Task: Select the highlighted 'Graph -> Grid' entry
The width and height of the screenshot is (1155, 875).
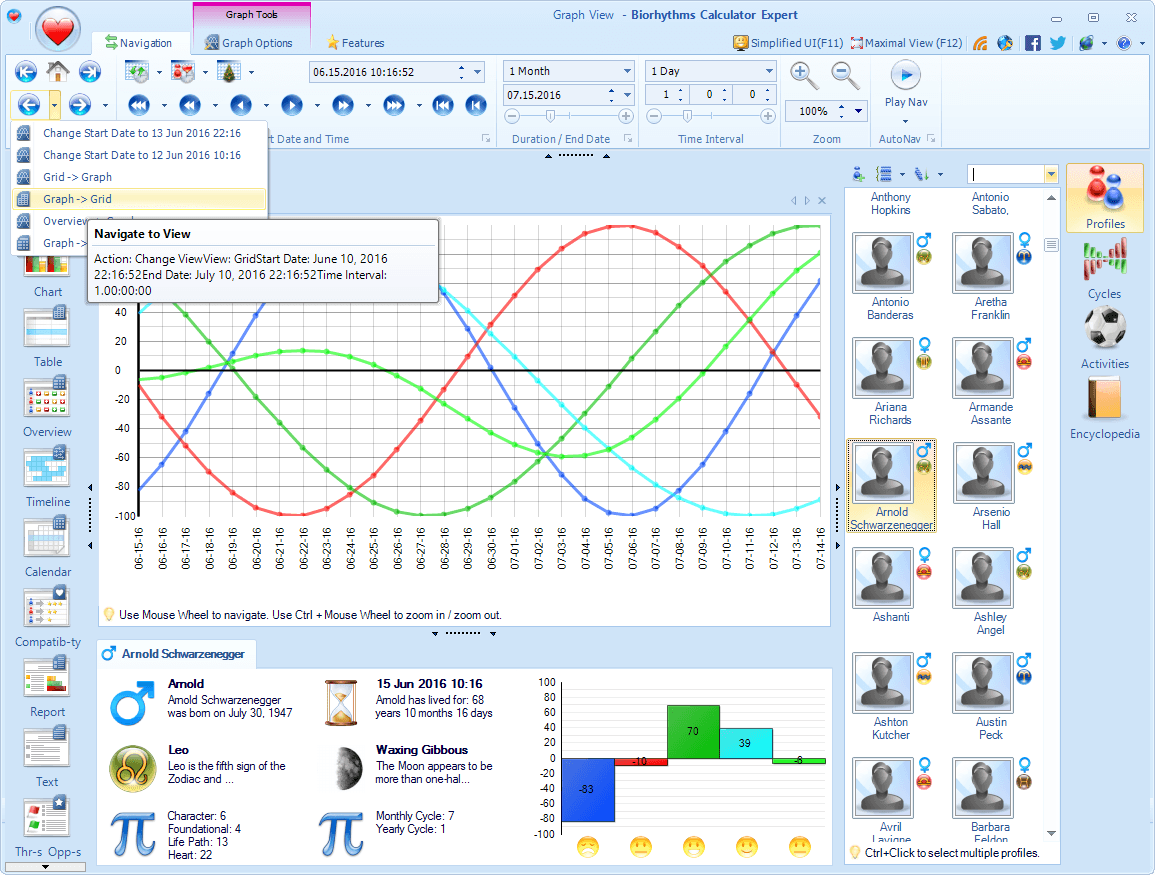Action: tap(139, 199)
